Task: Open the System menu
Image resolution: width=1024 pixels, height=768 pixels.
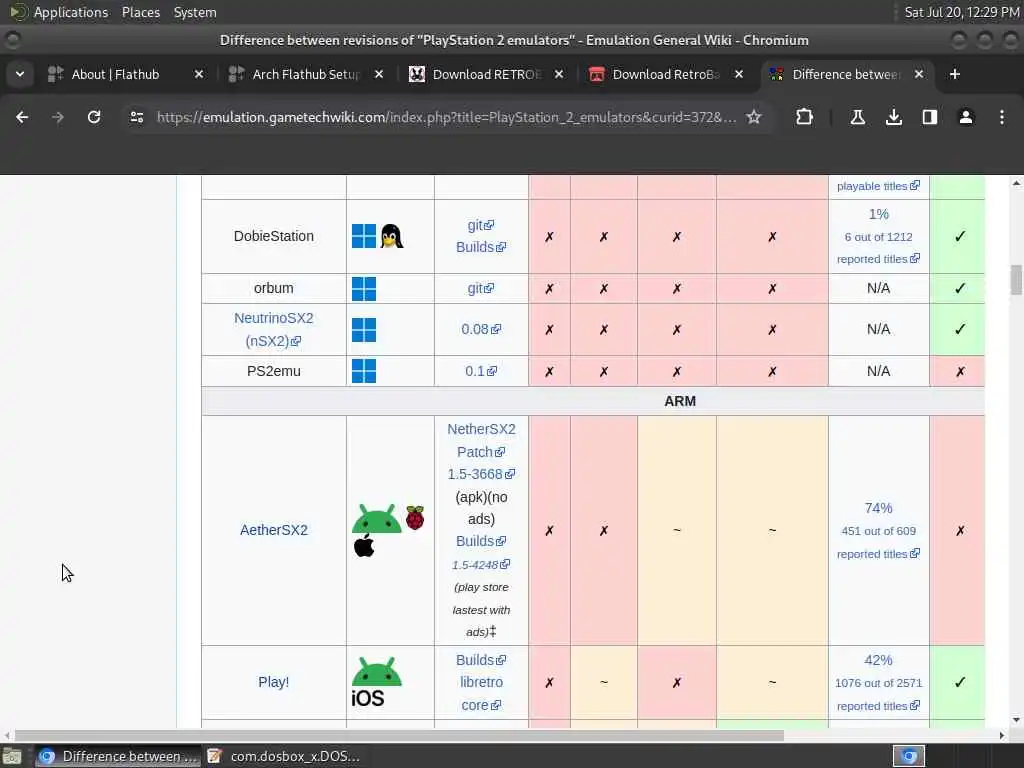Action: [x=195, y=12]
